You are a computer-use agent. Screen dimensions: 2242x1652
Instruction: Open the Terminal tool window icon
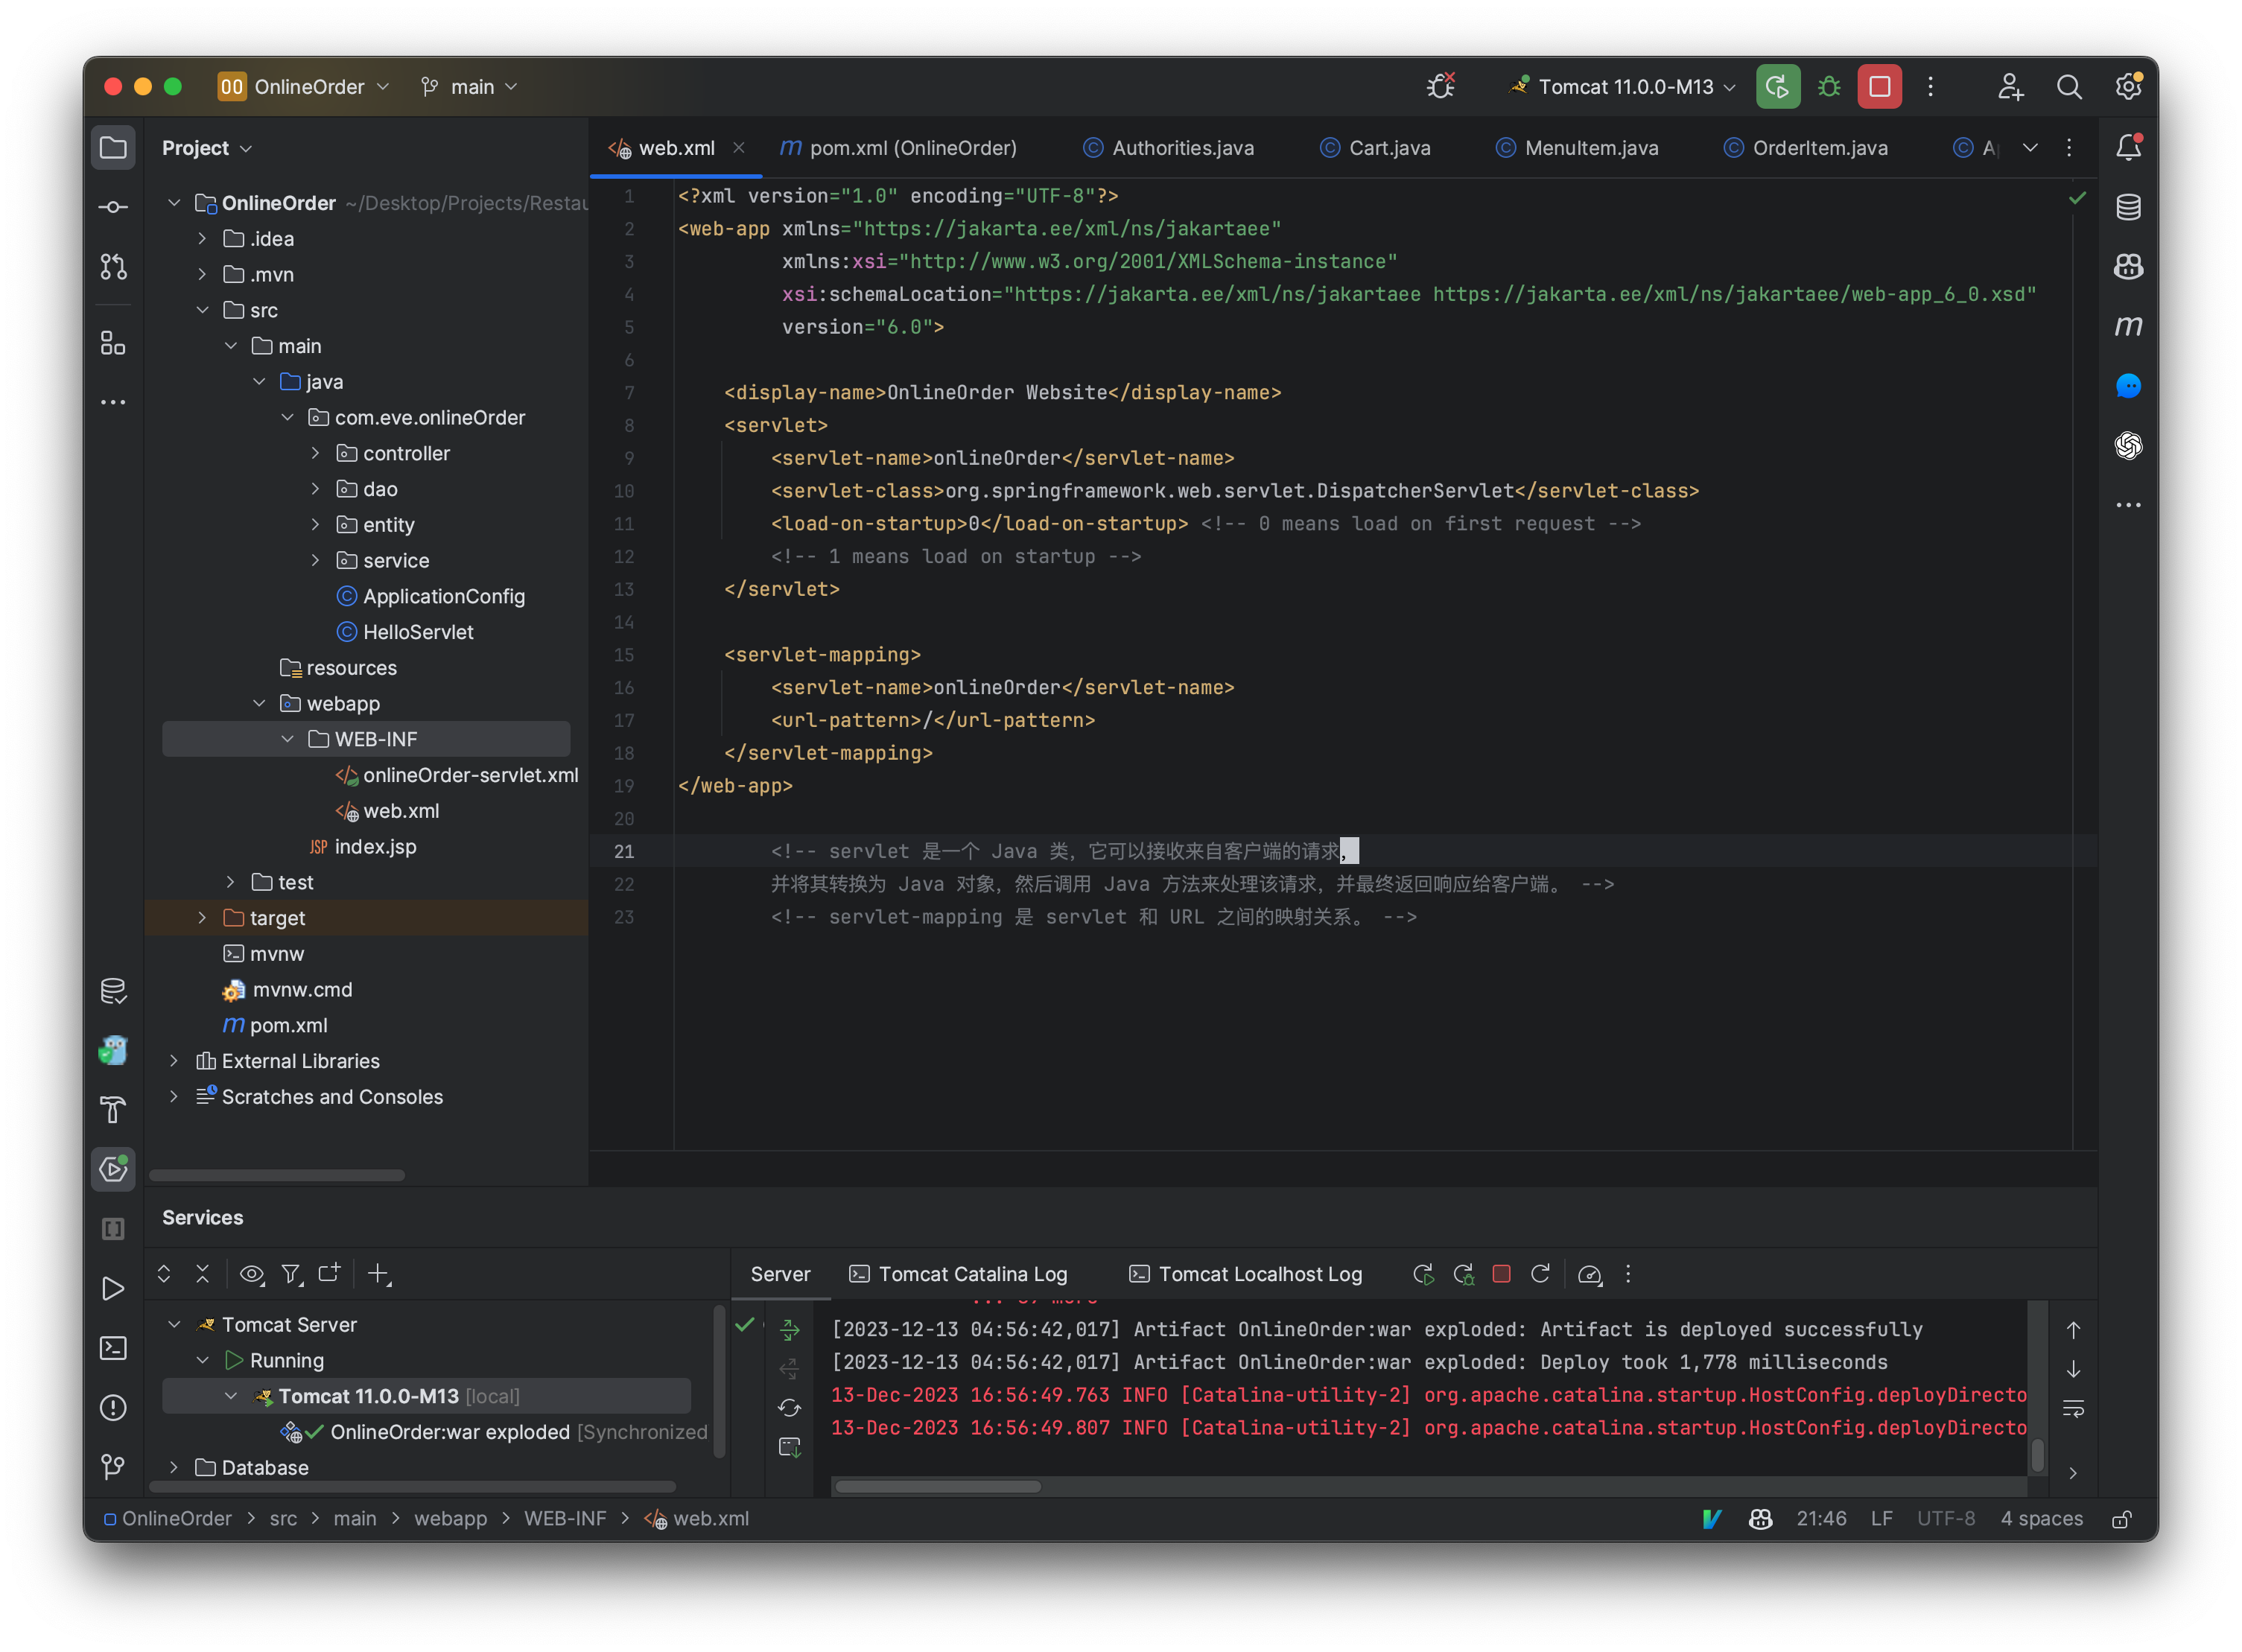tap(113, 1348)
